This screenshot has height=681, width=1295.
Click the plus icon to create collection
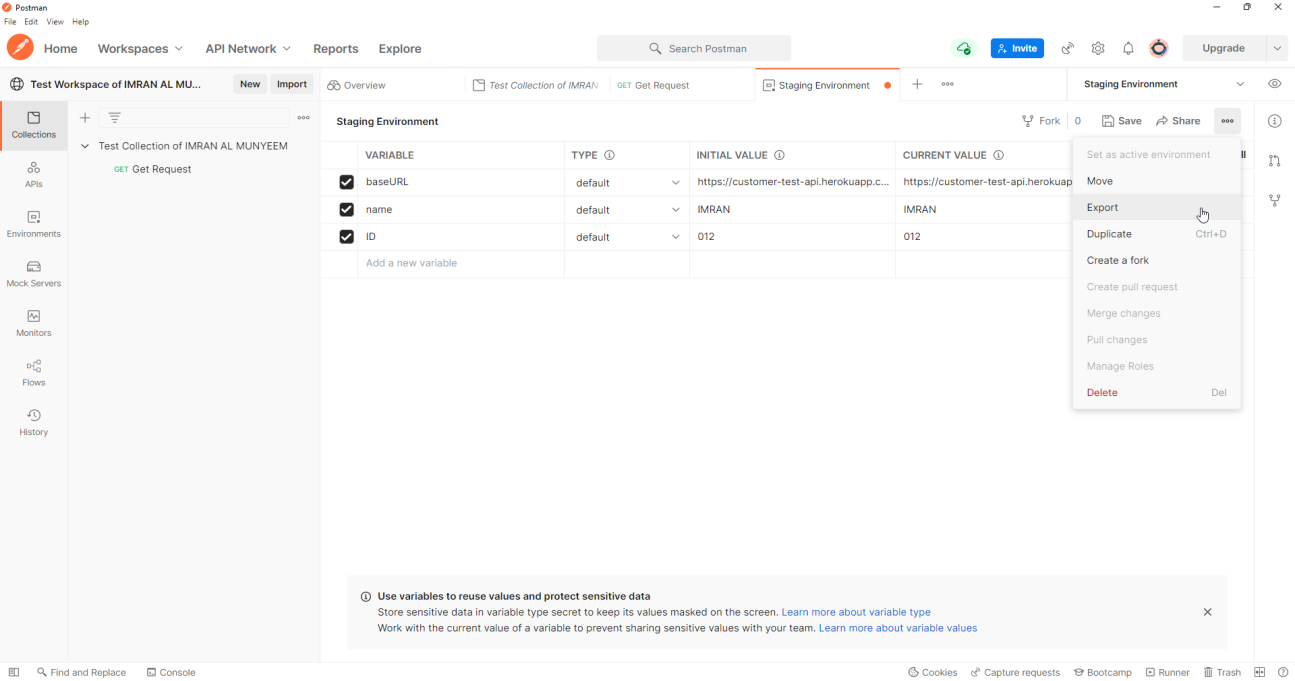tap(85, 118)
